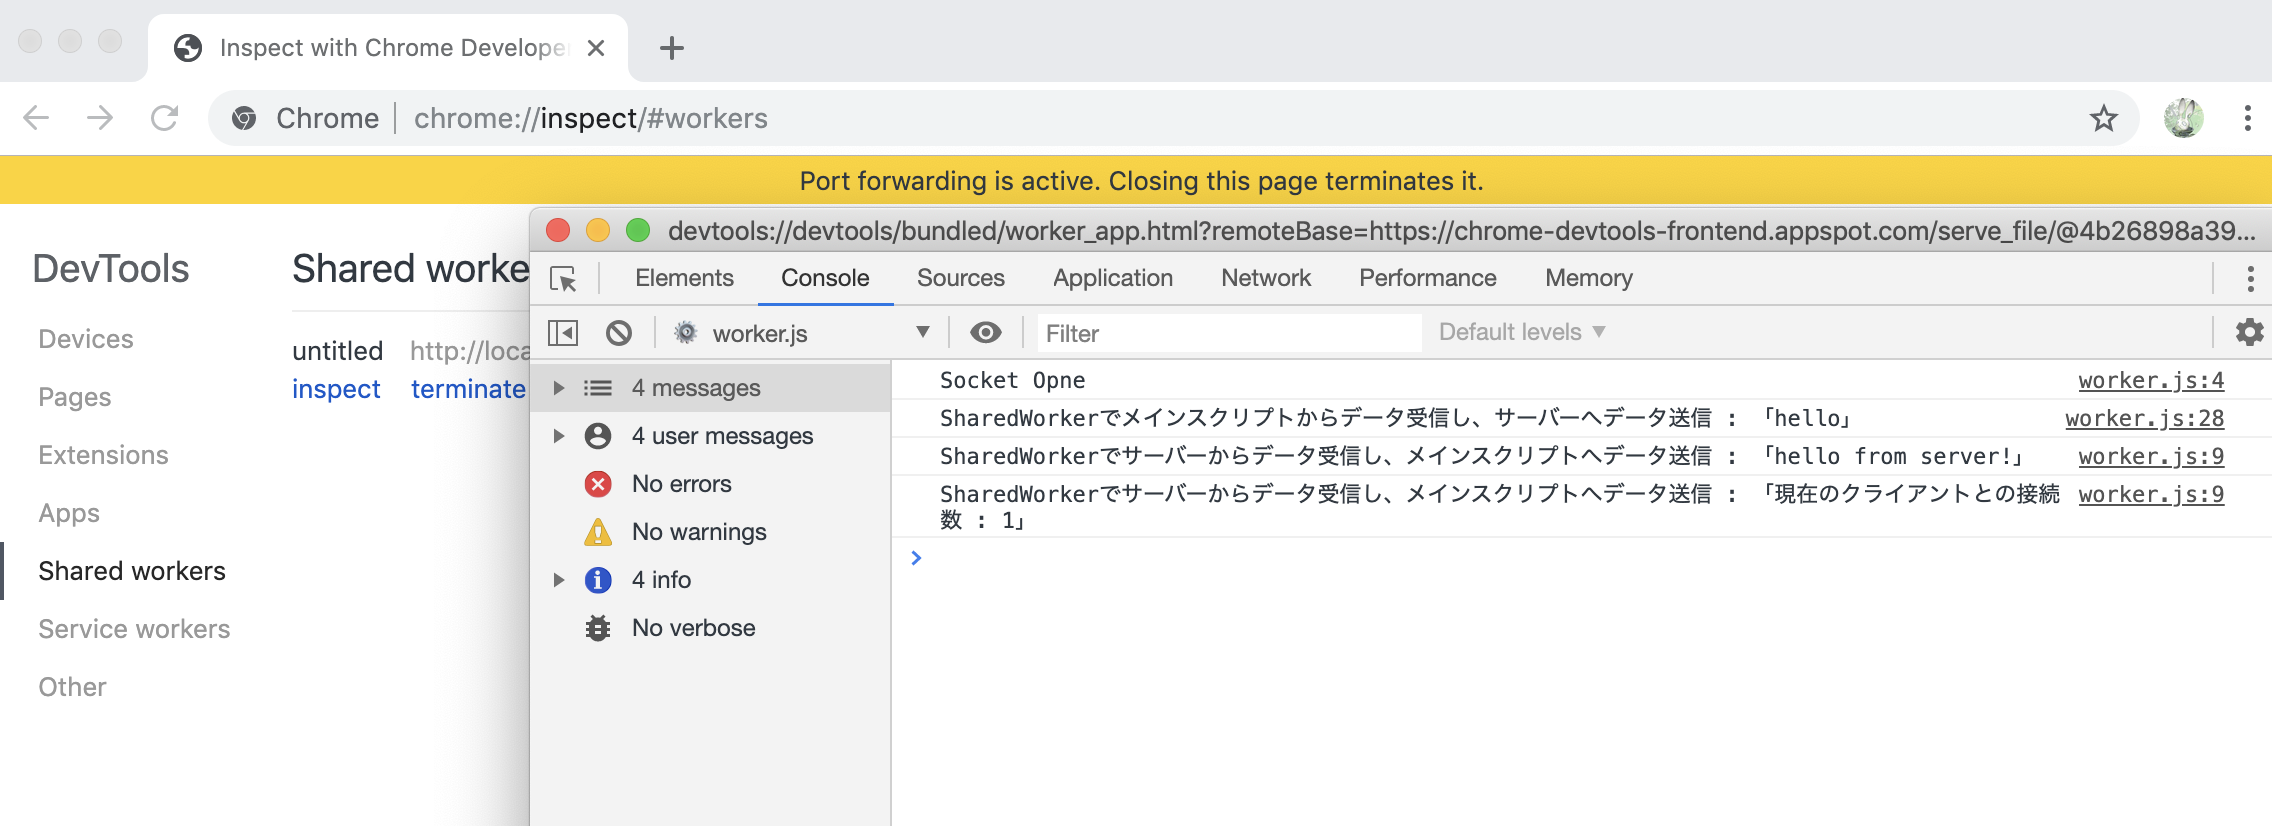Go forward using browser forward arrow
The height and width of the screenshot is (826, 2272).
100,118
